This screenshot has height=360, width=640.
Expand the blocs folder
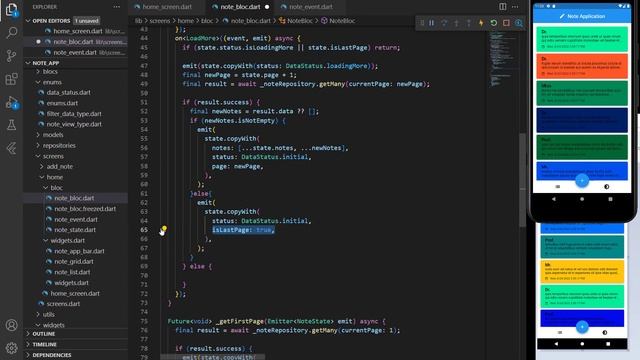pyautogui.click(x=50, y=71)
